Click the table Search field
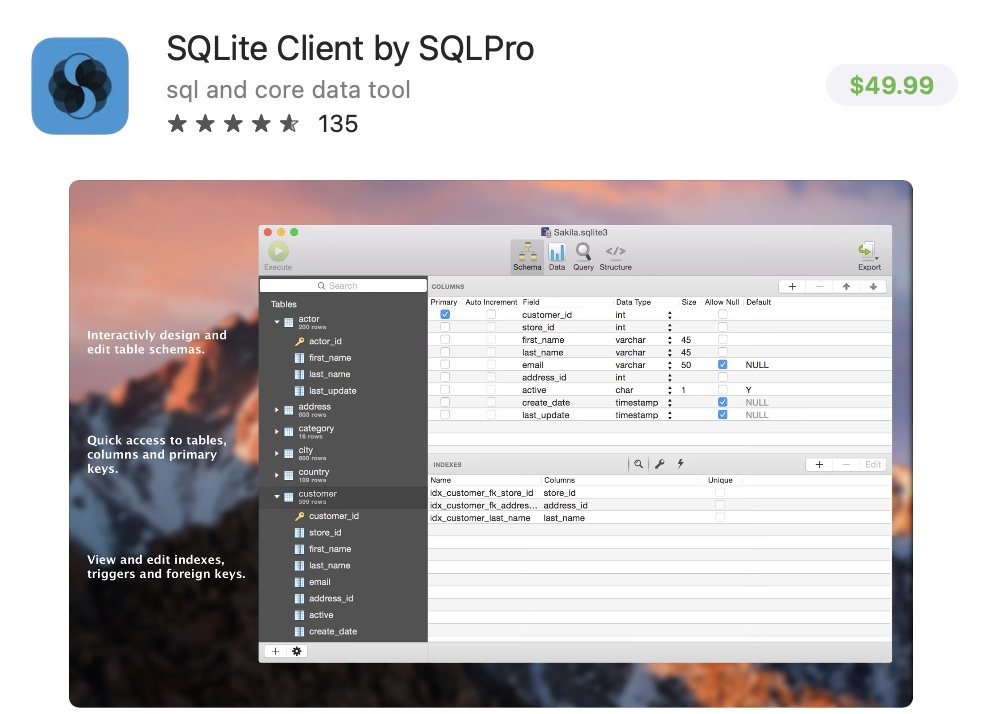The image size is (998, 714). click(343, 286)
